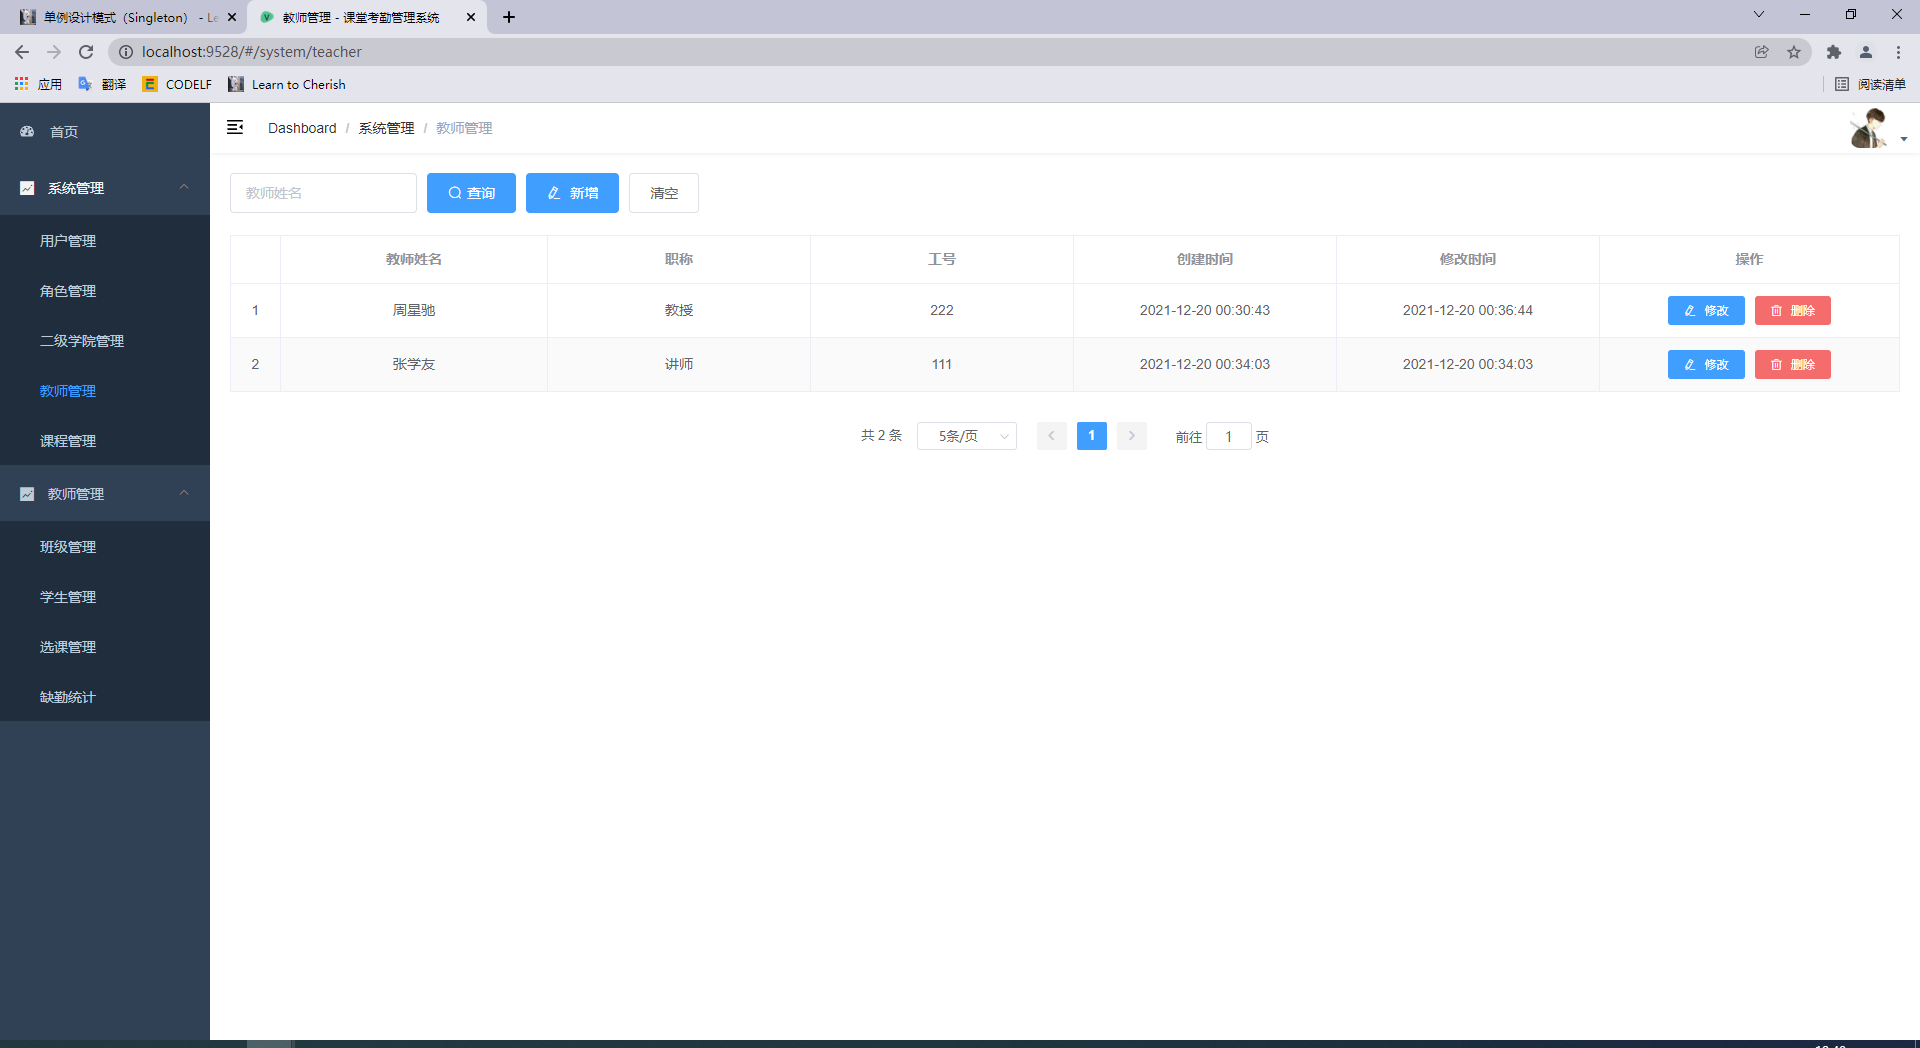Open the 5条/页 page size dropdown
Viewport: 1920px width, 1048px height.
pyautogui.click(x=966, y=436)
